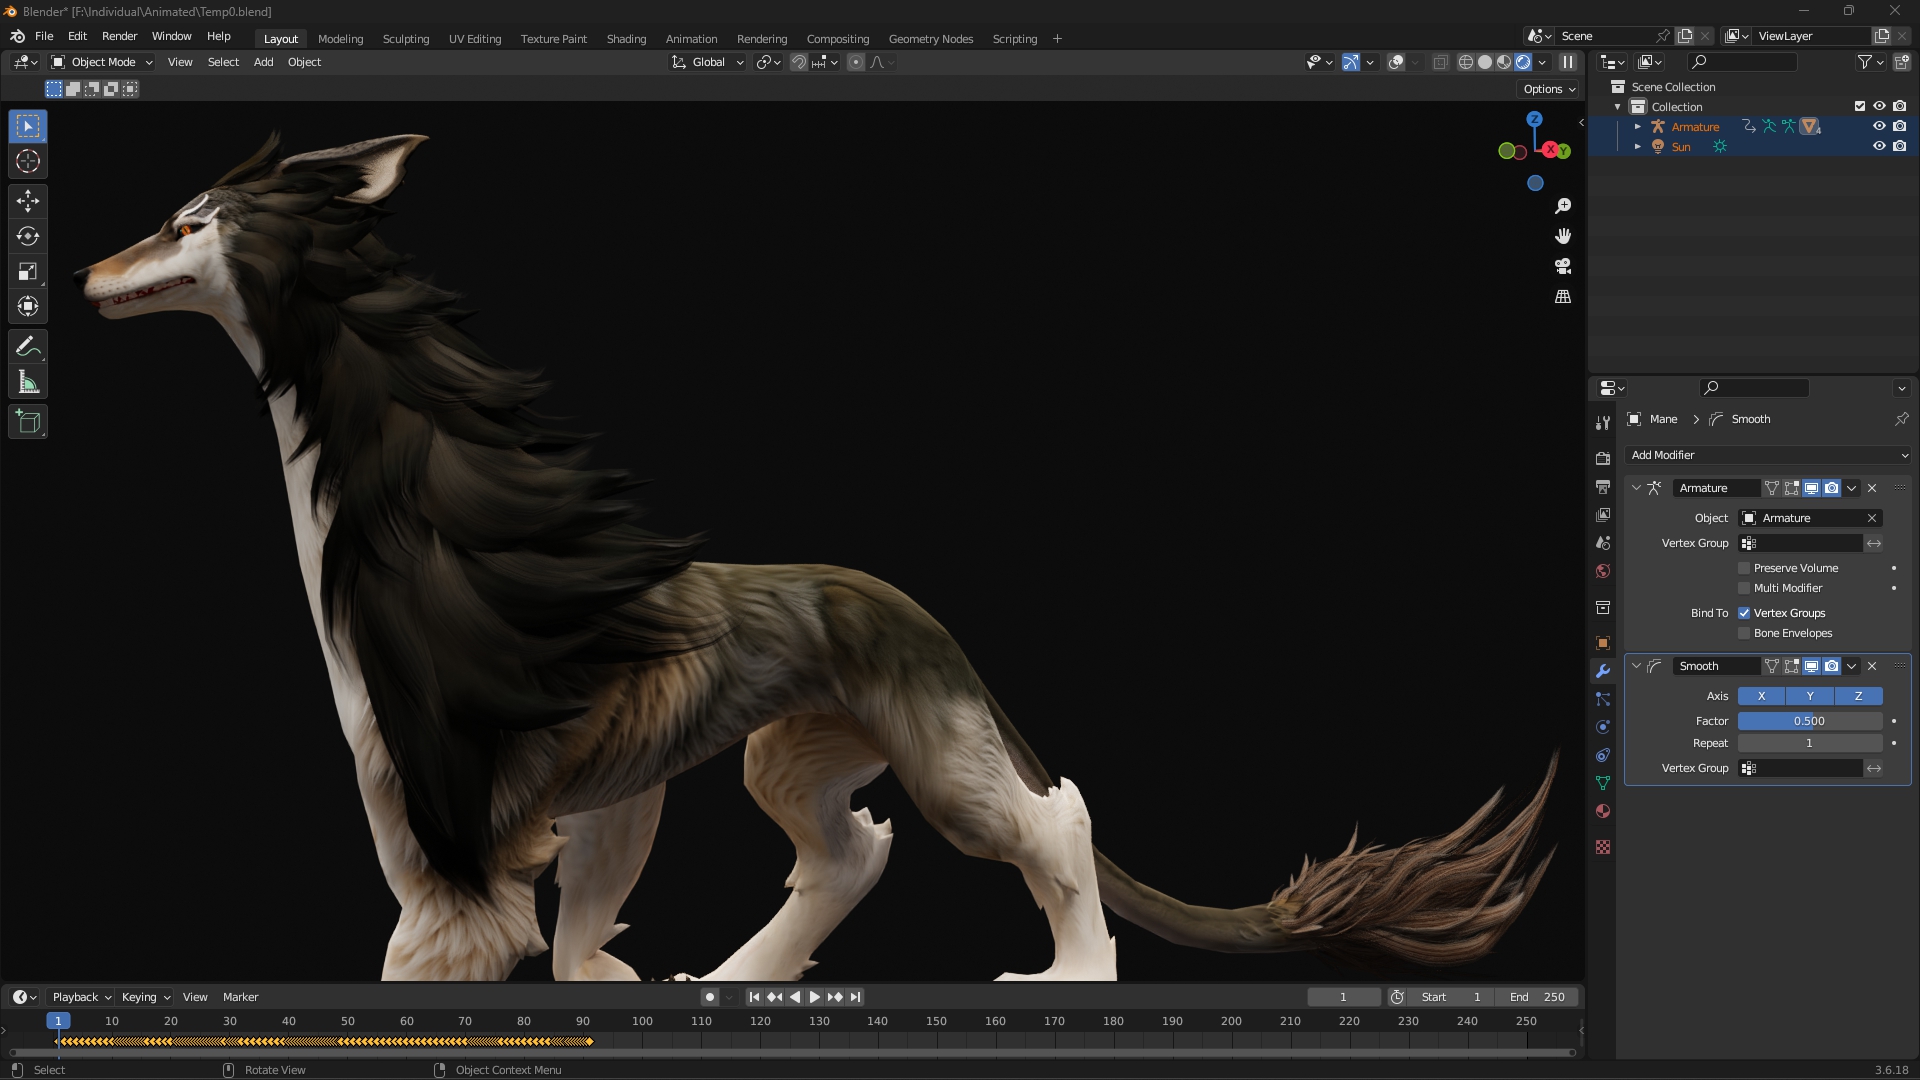Select the Move tool in toolbar

click(28, 201)
